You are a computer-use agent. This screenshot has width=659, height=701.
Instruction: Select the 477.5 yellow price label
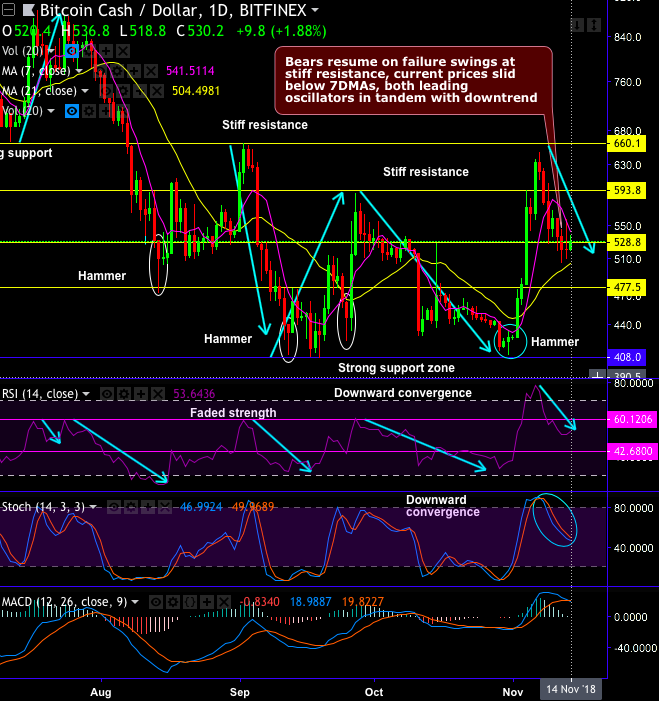[626, 287]
